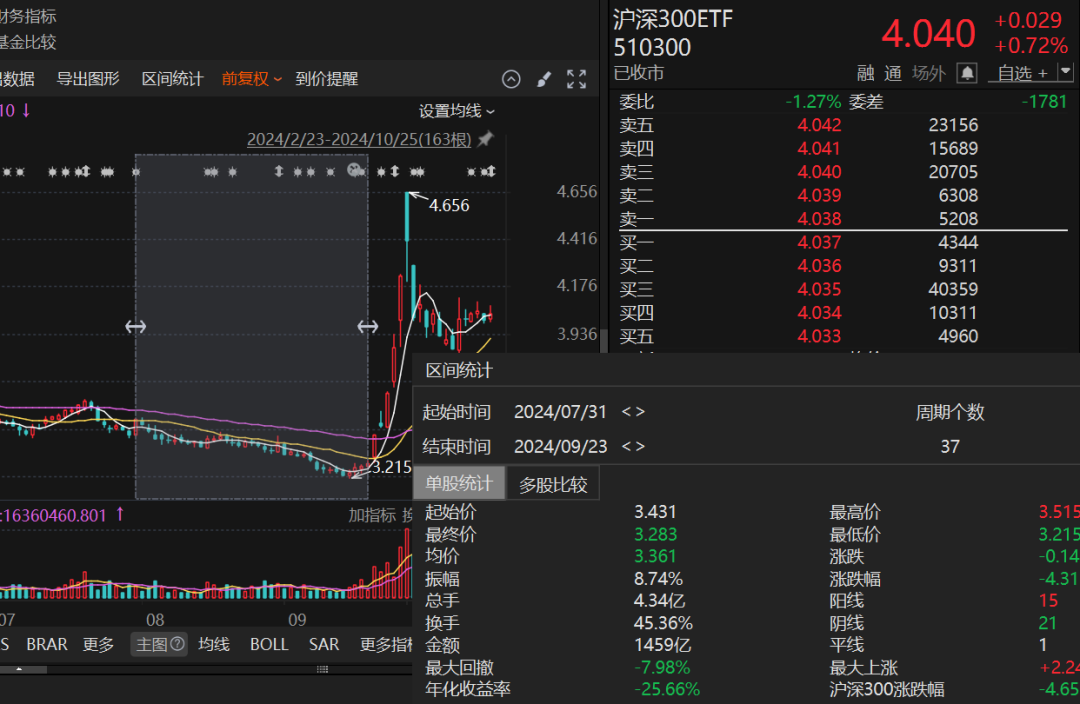Click the help icon next to 主图
The height and width of the screenshot is (704, 1080).
[178, 643]
